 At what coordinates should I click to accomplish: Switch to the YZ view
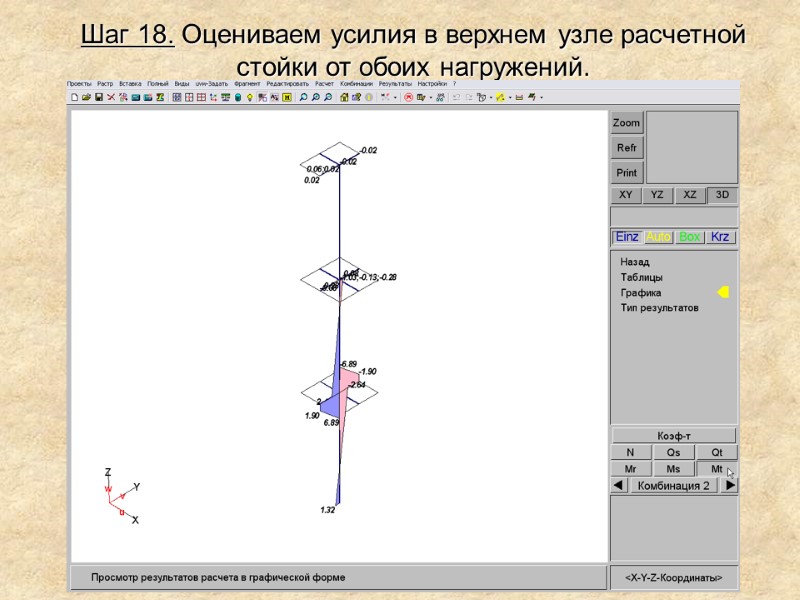(x=657, y=195)
